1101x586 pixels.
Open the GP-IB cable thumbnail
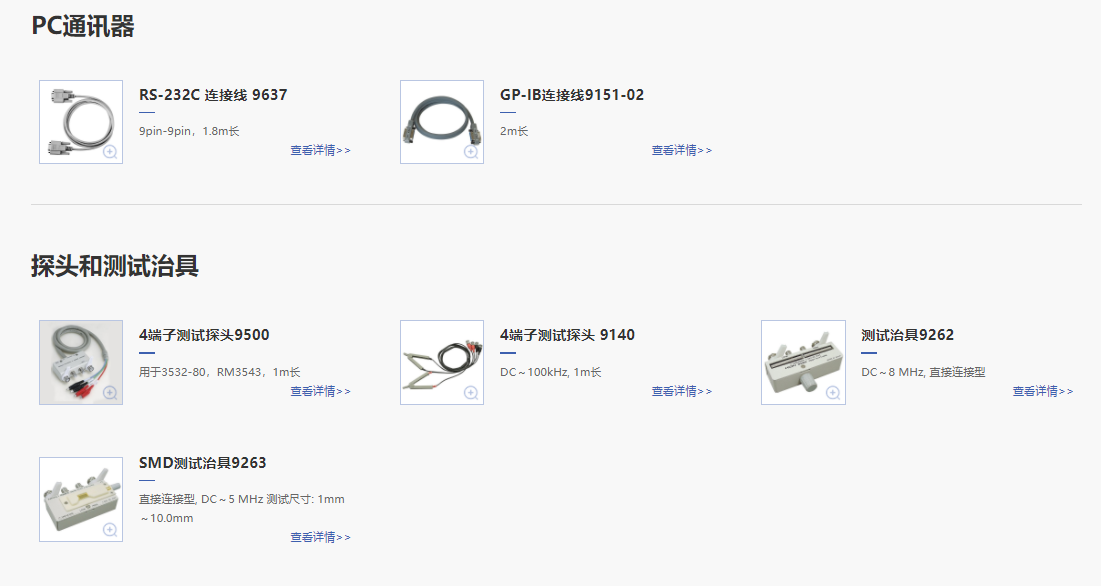coord(442,121)
